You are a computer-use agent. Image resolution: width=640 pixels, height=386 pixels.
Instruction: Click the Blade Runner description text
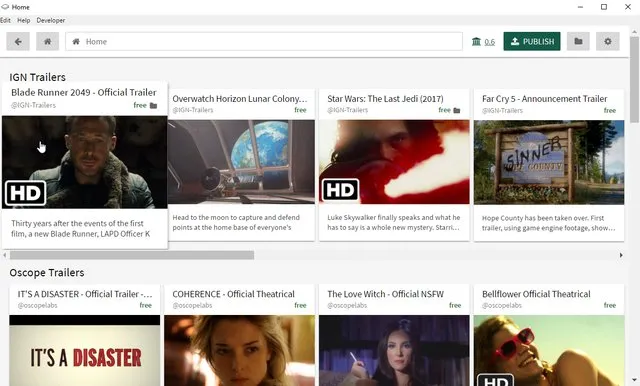(x=81, y=229)
